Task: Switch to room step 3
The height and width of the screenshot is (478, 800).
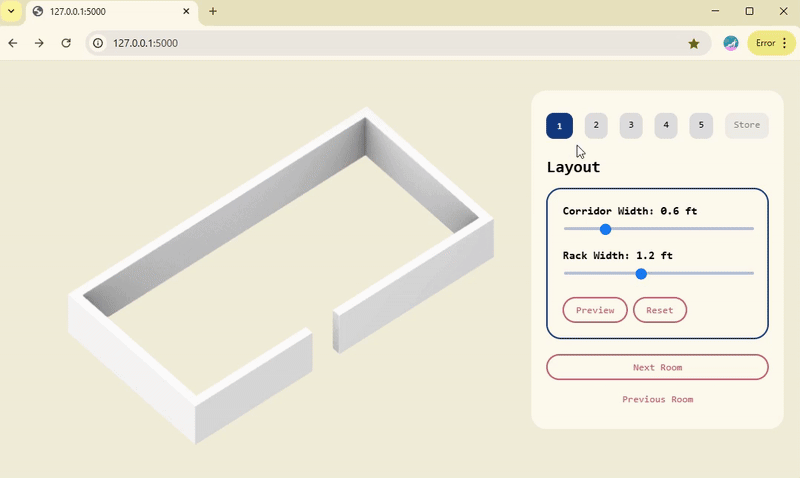Action: tap(631, 125)
